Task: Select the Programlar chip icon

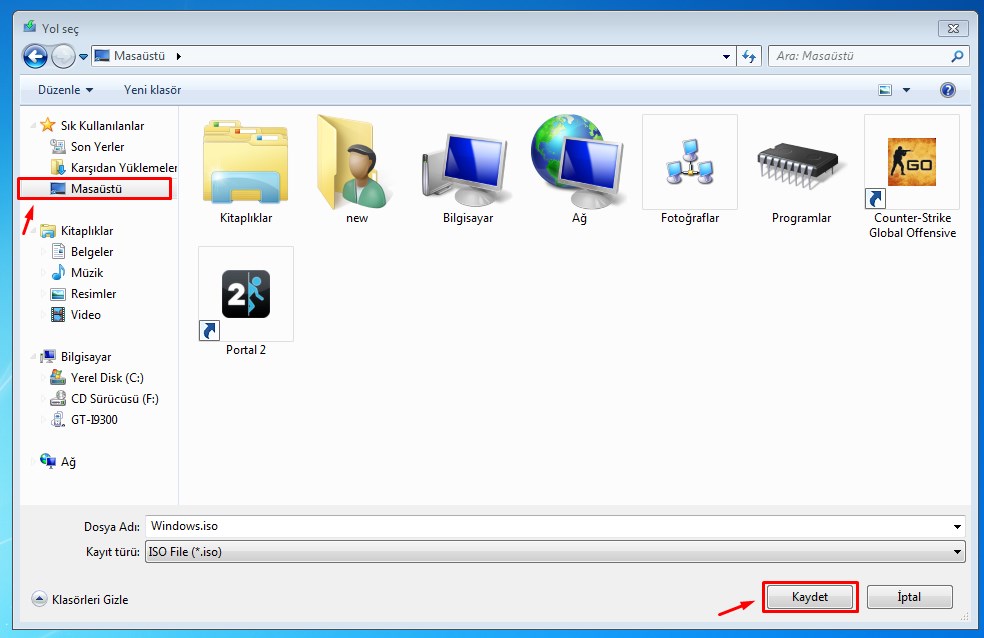Action: tap(801, 162)
